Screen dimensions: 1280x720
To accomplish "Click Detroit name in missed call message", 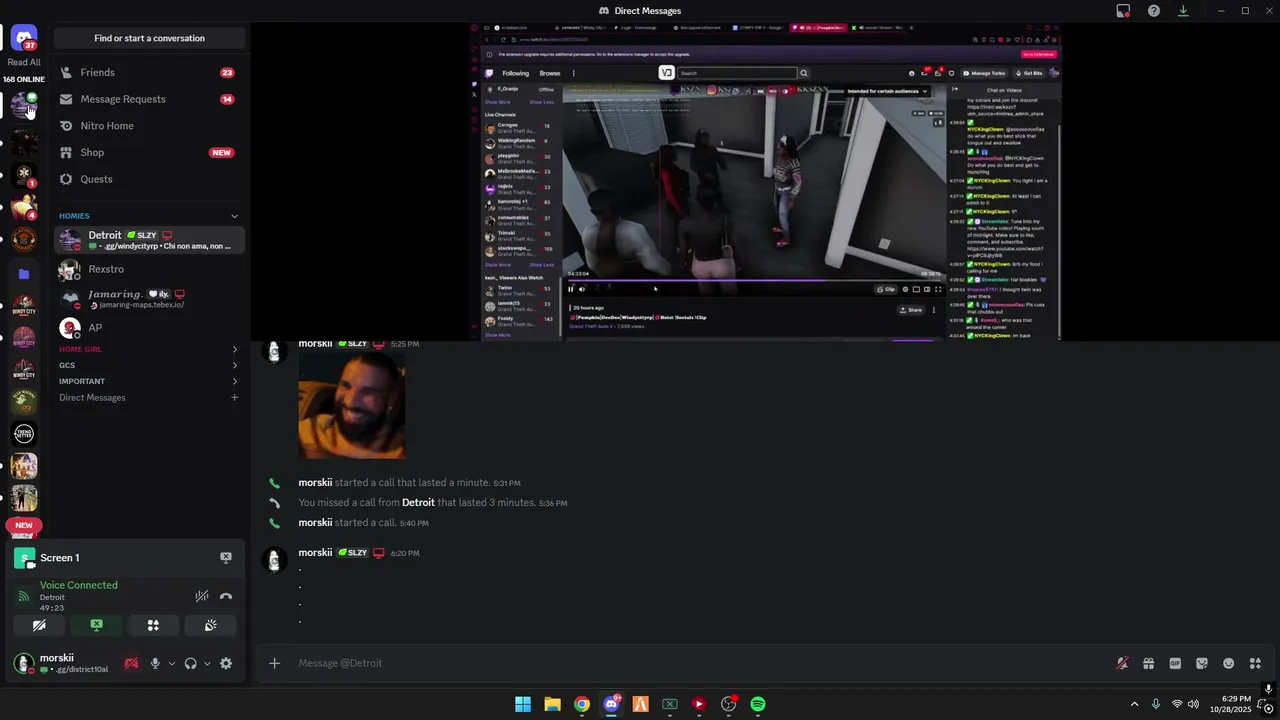I will click(x=418, y=503).
